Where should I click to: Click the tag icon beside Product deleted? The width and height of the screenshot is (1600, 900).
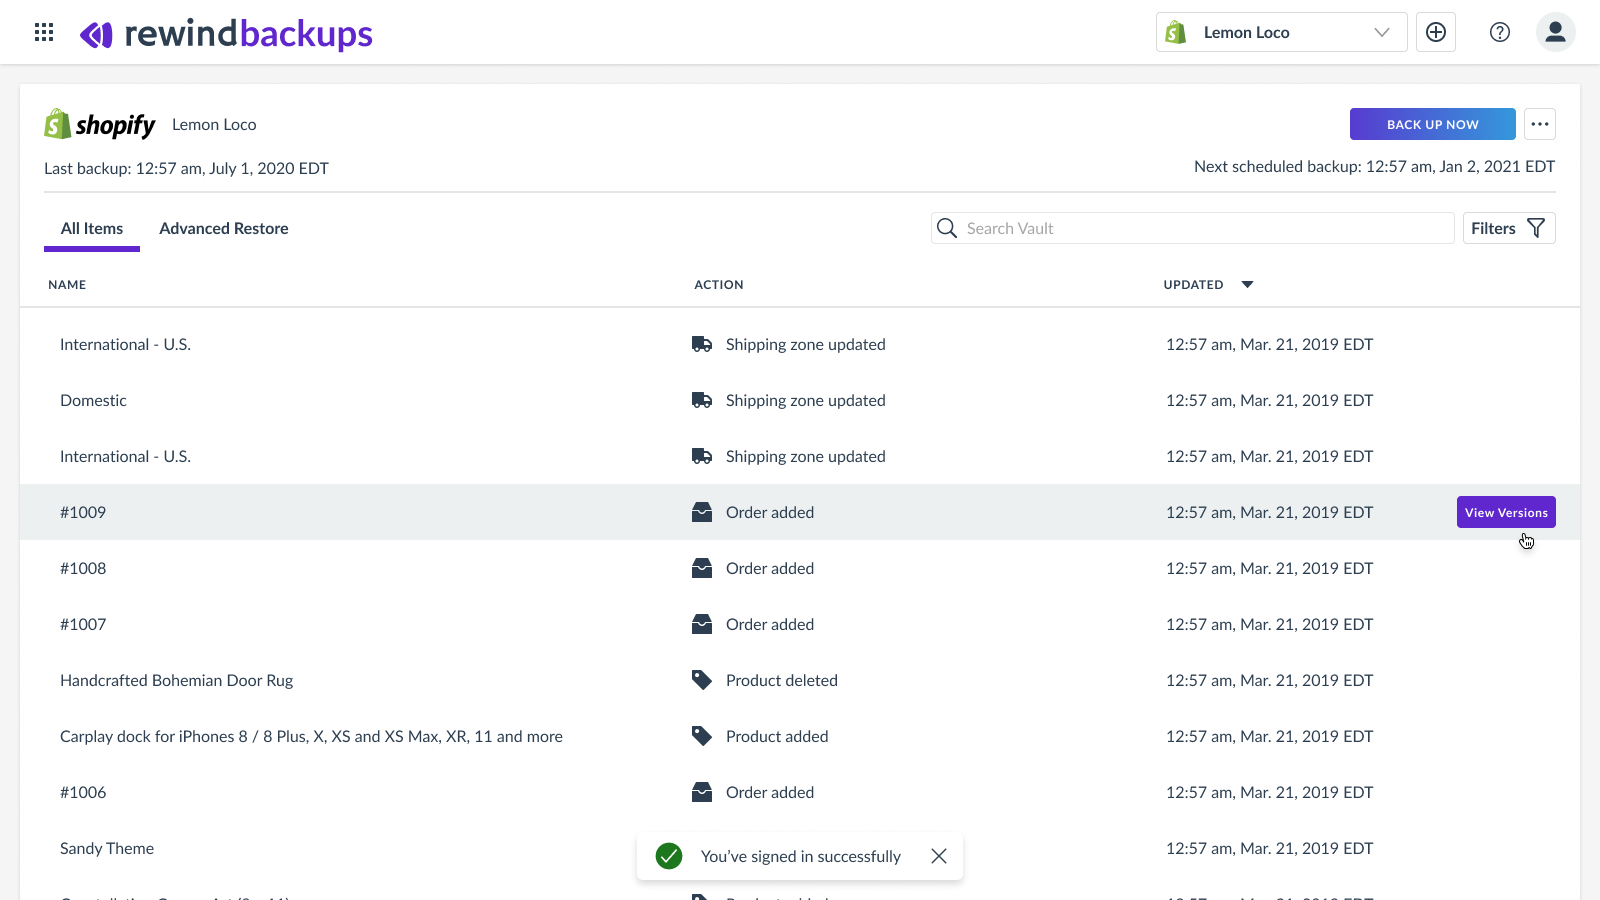coord(702,680)
